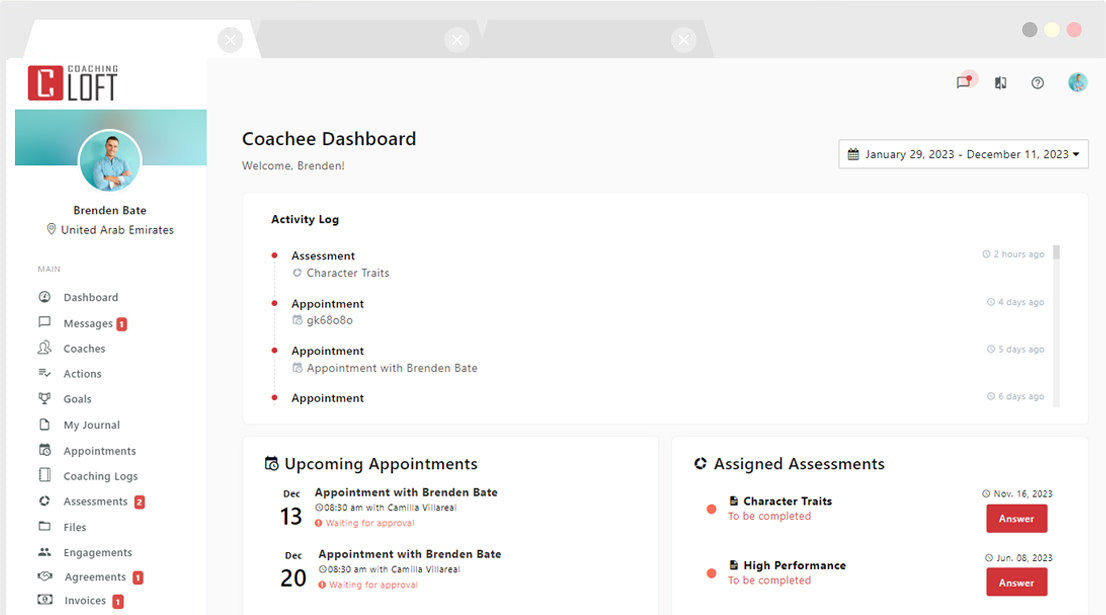Open the profile avatar menu
Screen dimensions: 1106x615
coord(1077,82)
